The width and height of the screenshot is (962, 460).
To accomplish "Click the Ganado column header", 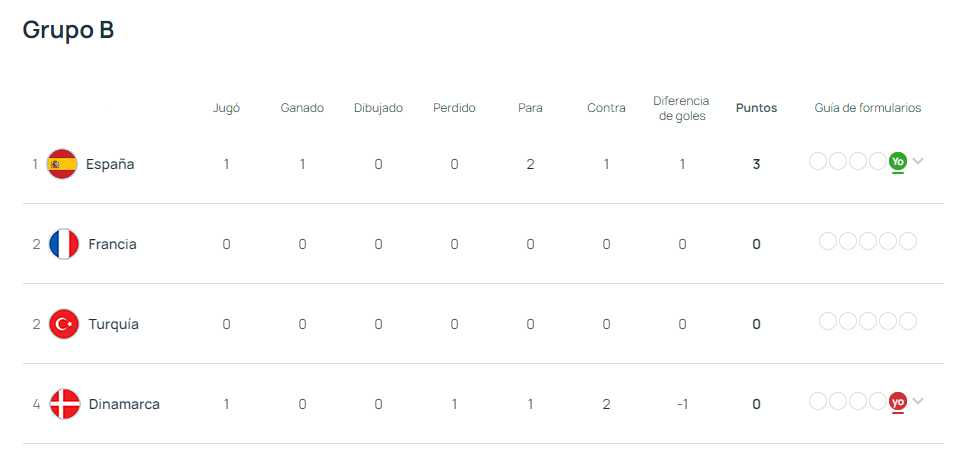I will click(x=302, y=108).
